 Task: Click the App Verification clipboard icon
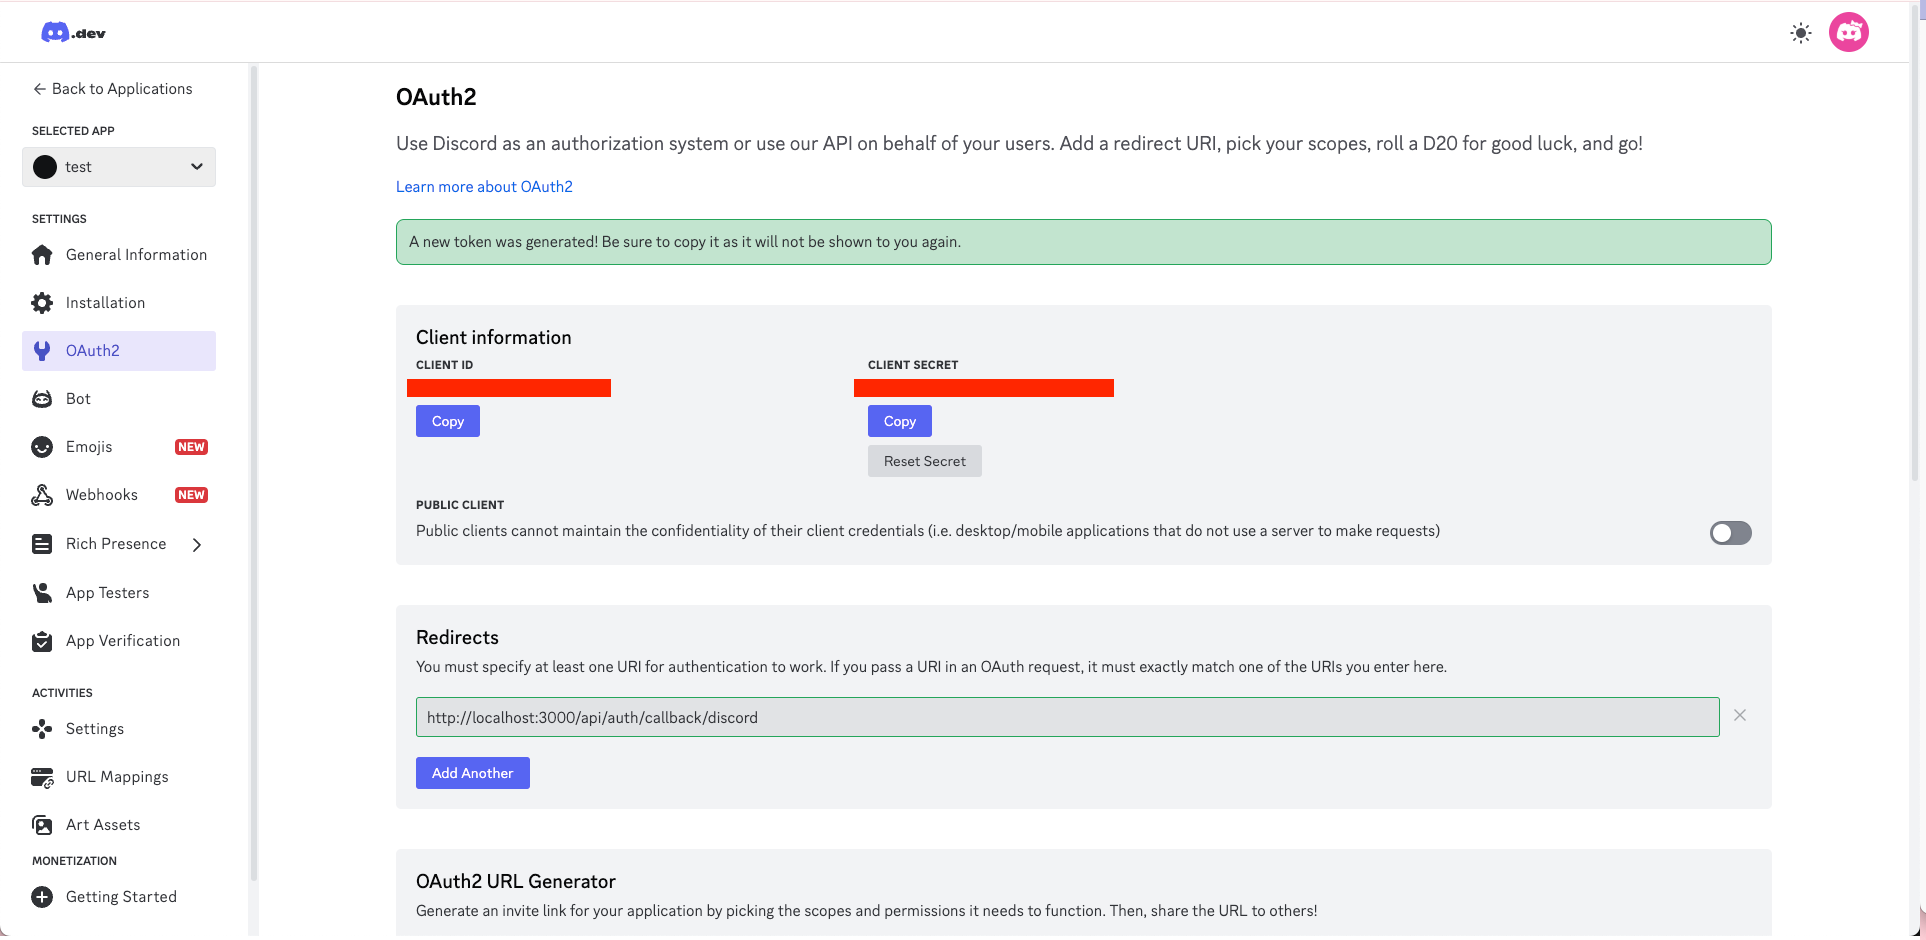tap(42, 641)
